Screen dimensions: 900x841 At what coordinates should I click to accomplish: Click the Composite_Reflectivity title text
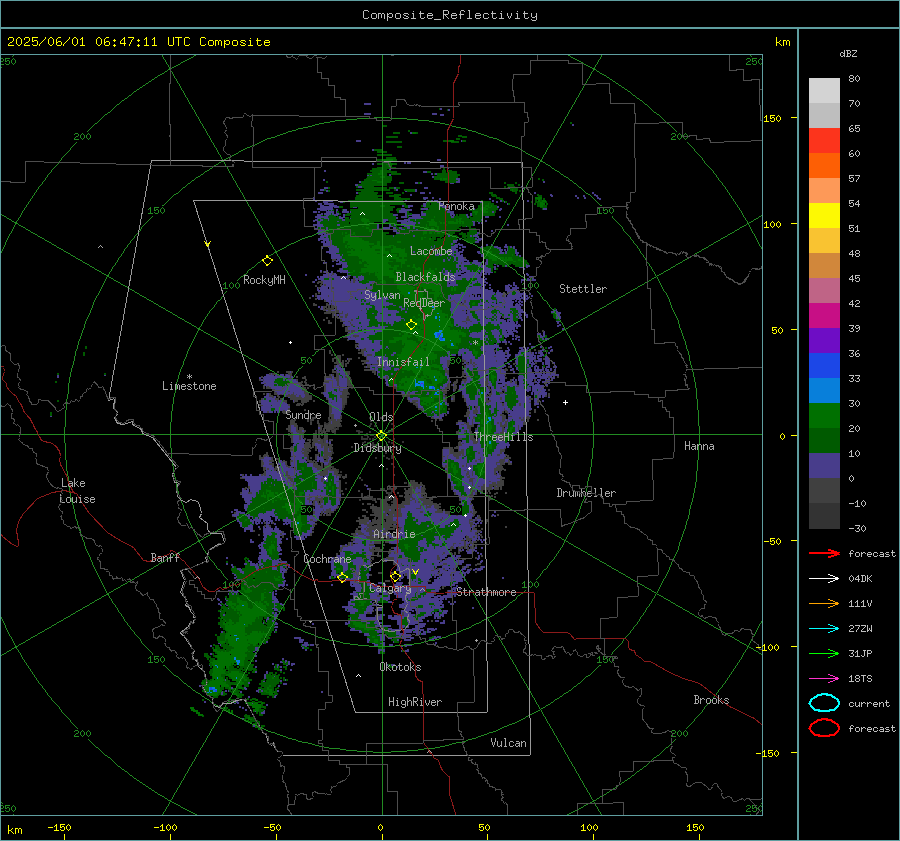tap(449, 15)
